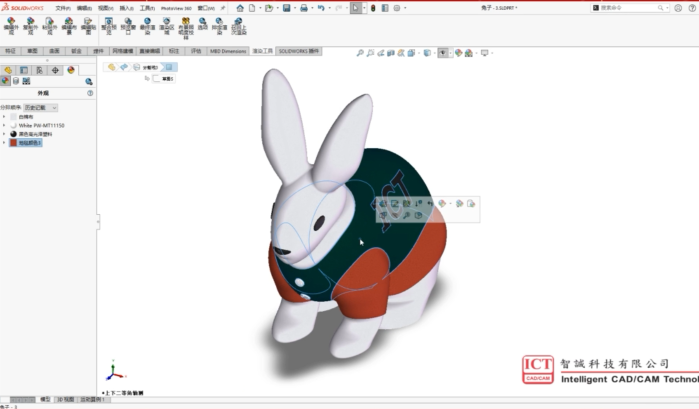
Task: Open the Edit (编辑) menu
Action: click(x=84, y=8)
